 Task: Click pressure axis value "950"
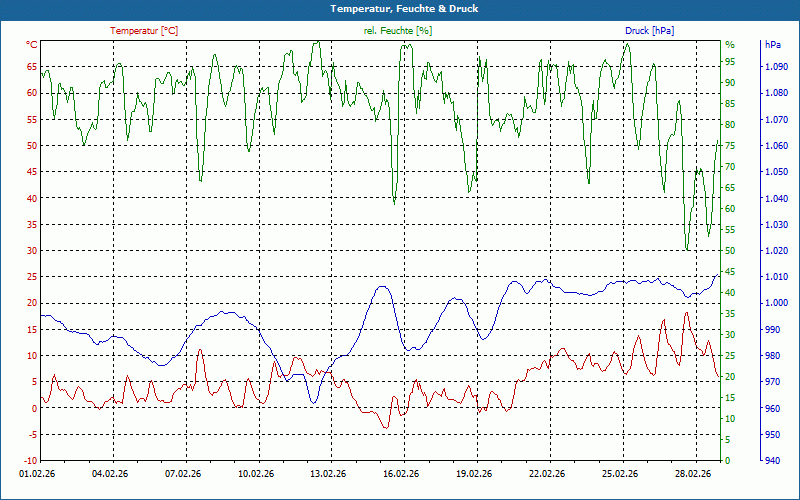772,435
